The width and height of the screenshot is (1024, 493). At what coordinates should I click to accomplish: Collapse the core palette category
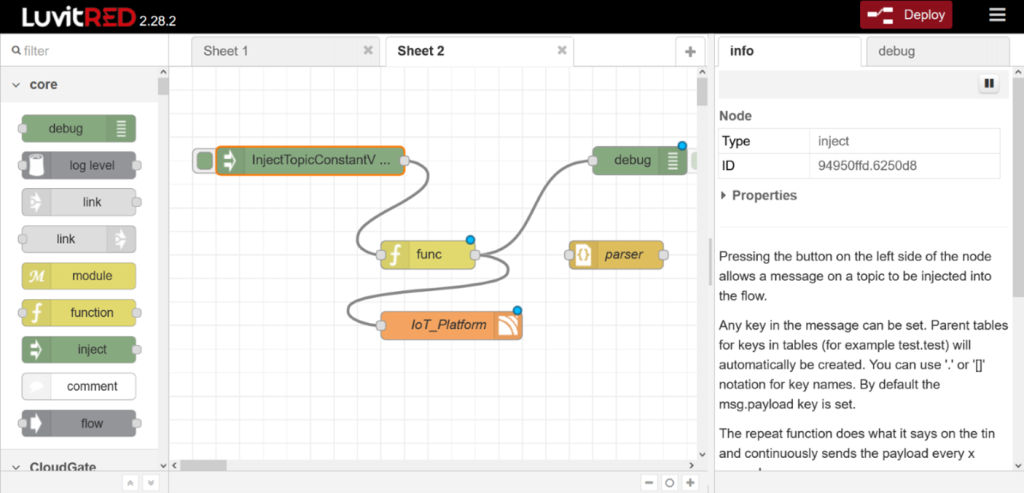[x=16, y=86]
